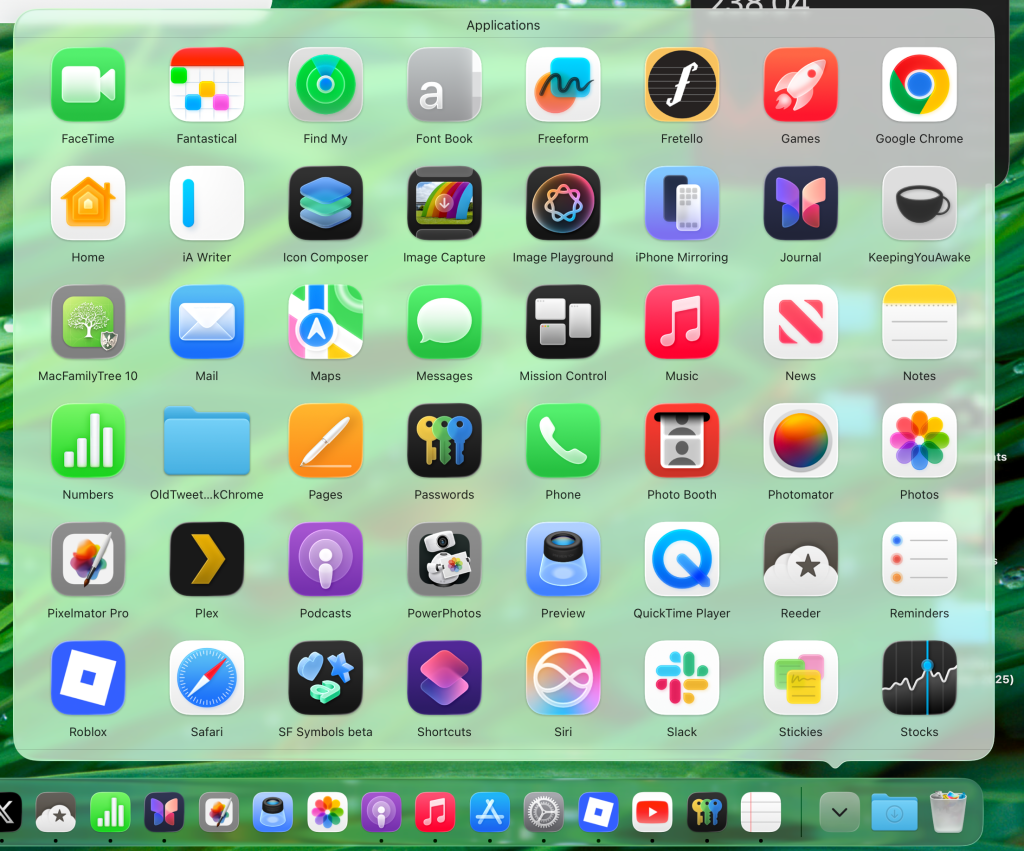This screenshot has height=851, width=1024.
Task: Collapse the Applications stack chevron in Dock
Action: [839, 812]
